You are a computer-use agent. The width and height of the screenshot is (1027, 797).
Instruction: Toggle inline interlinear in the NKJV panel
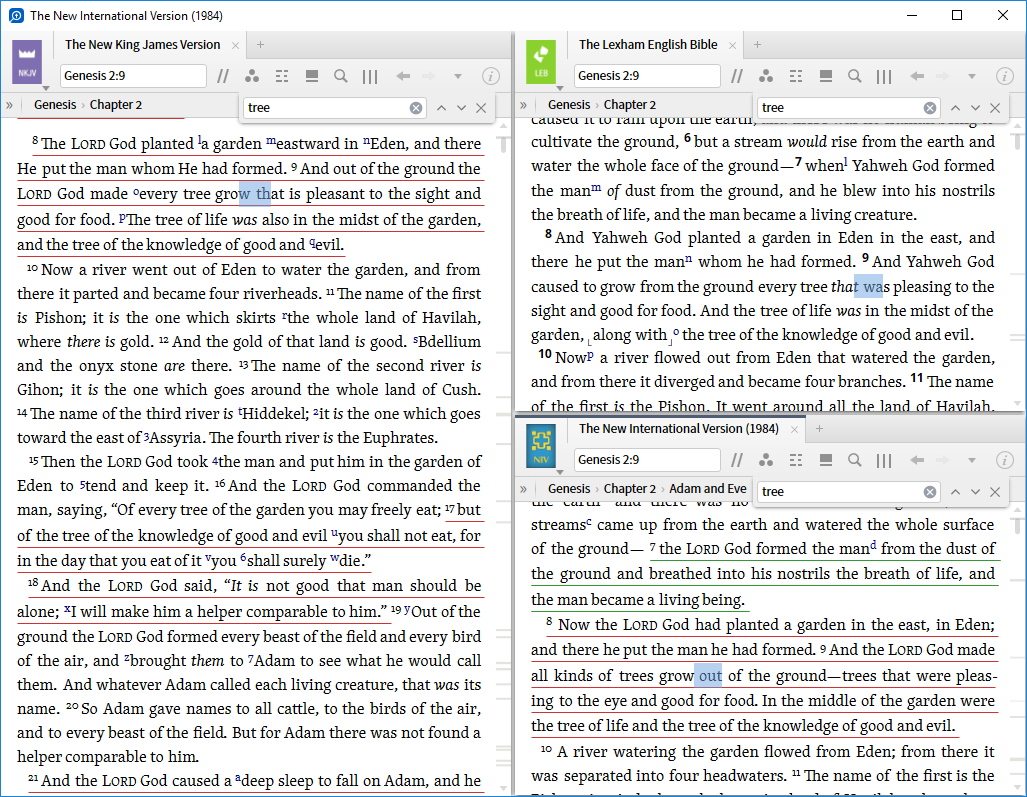click(282, 76)
